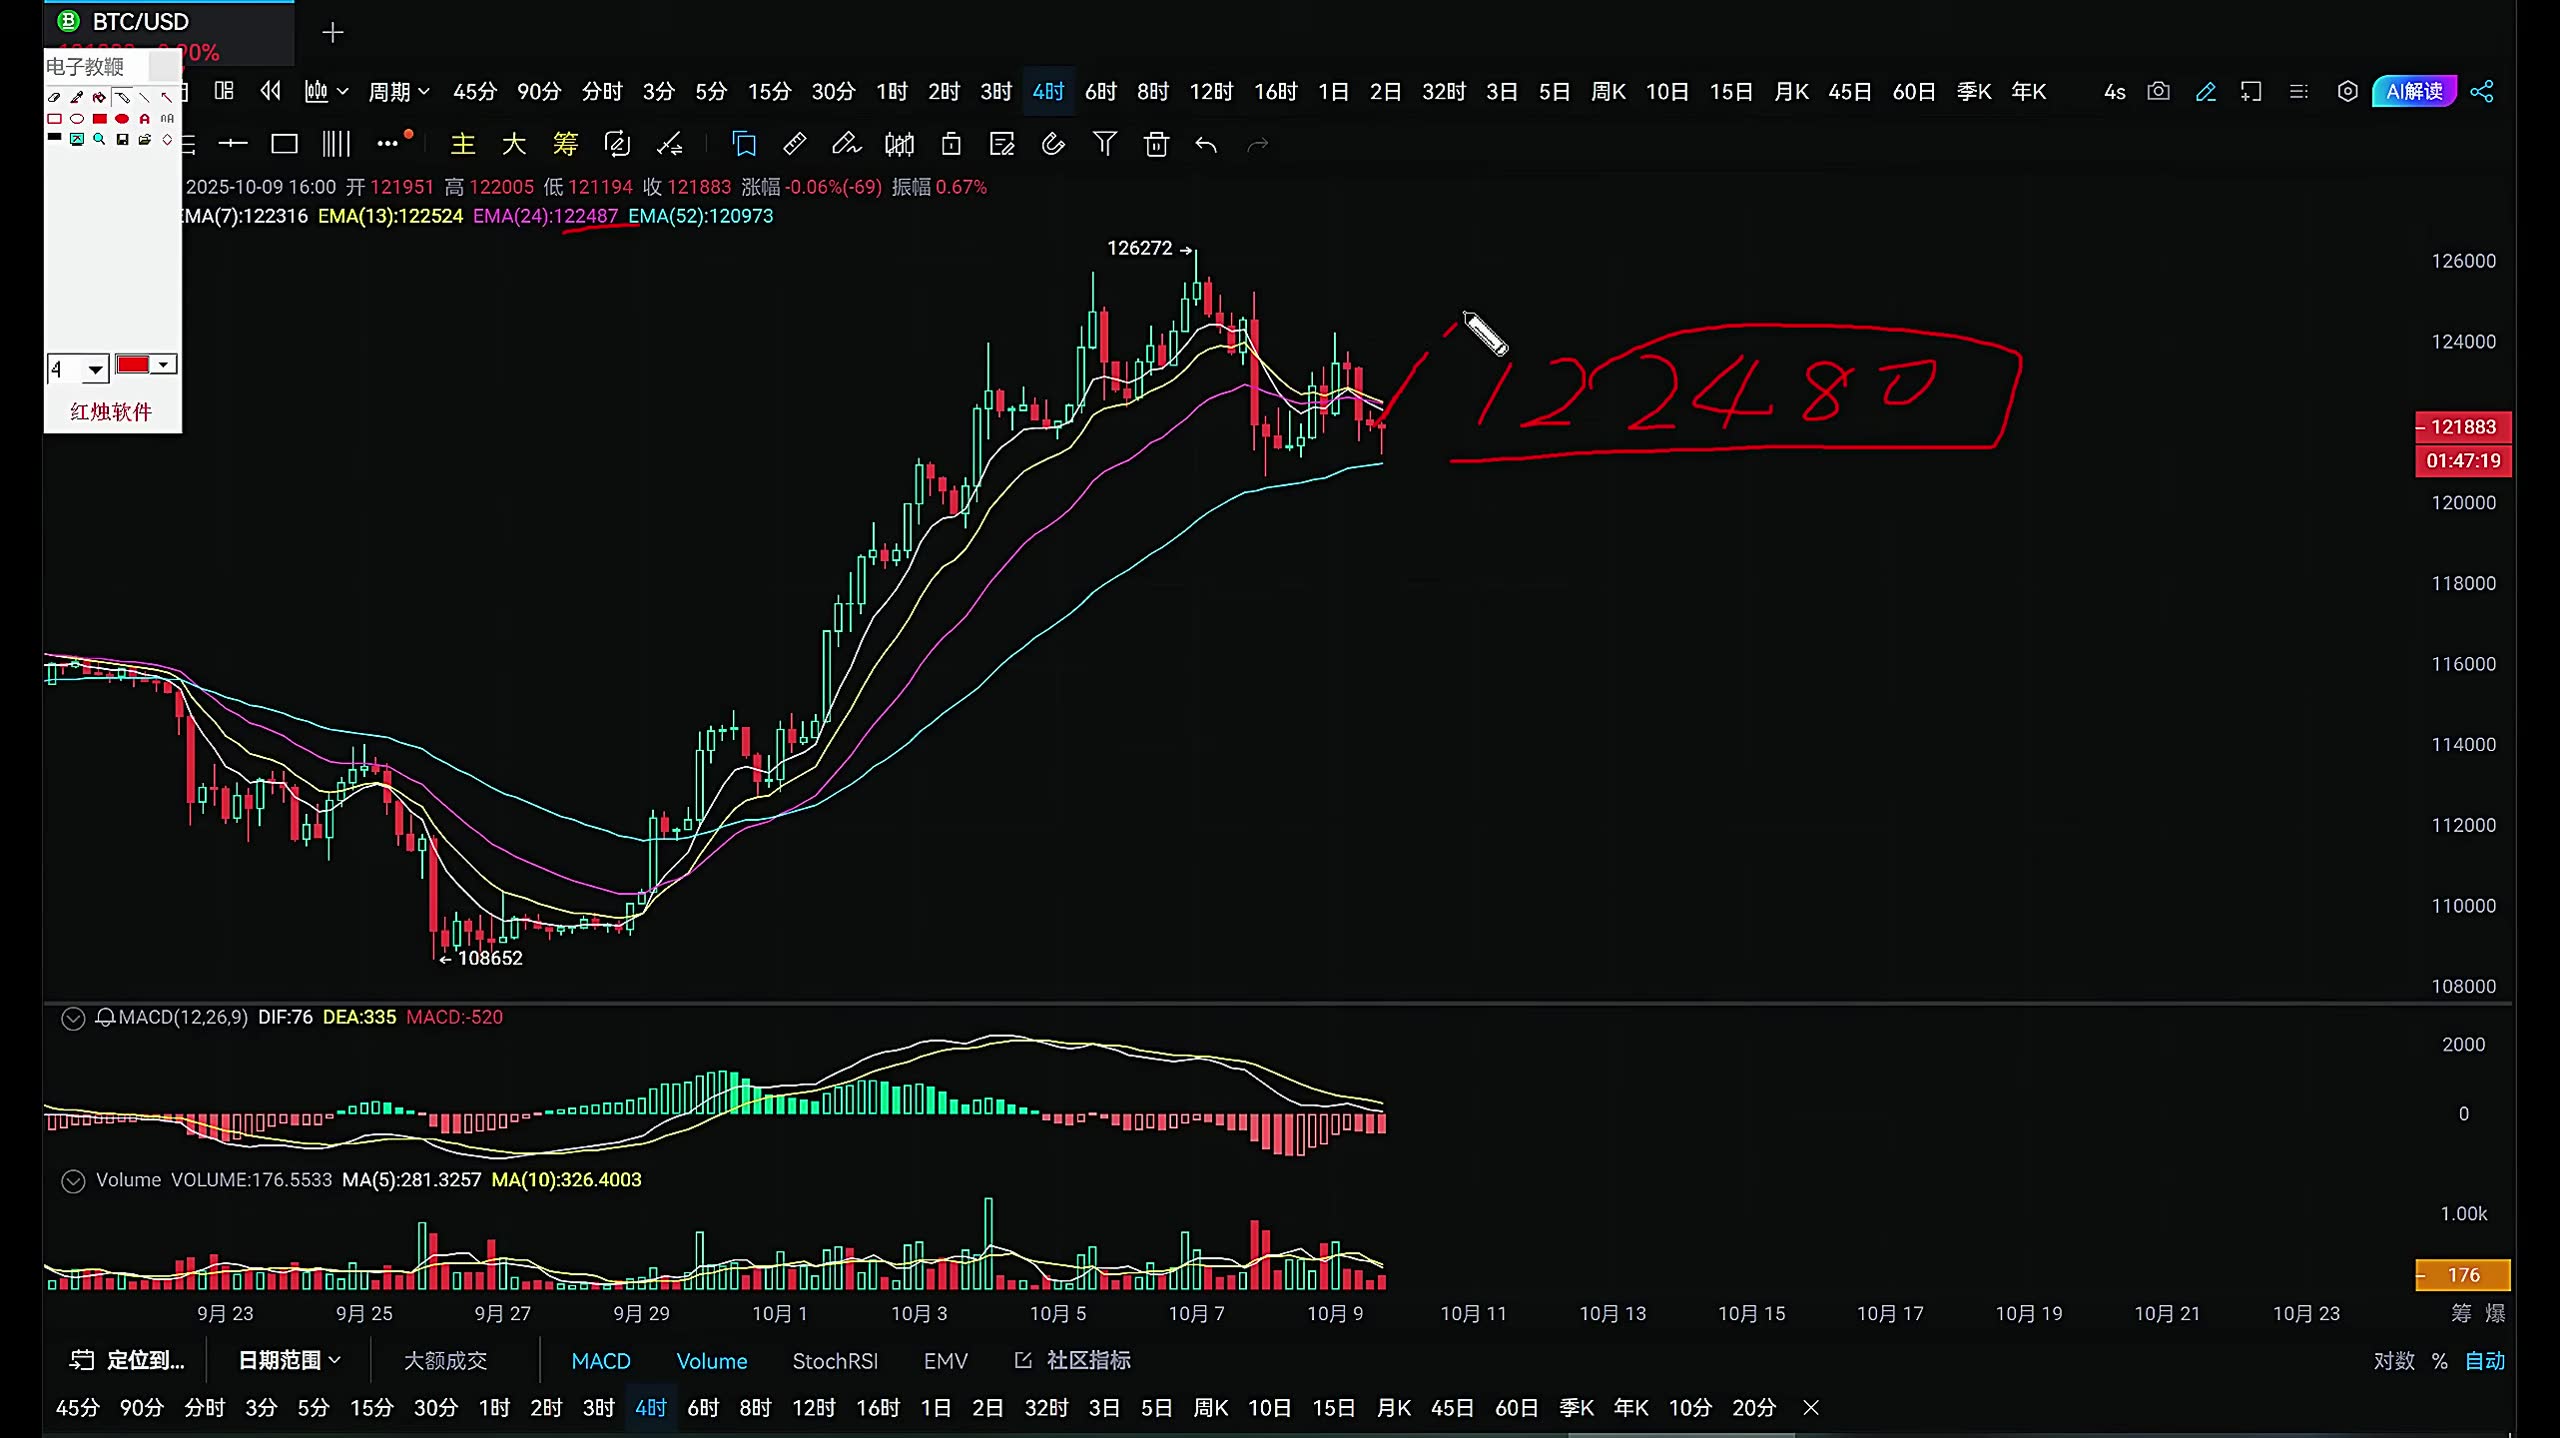Viewport: 2560px width, 1438px height.
Task: Collapse the Volume indicator panel
Action: point(73,1181)
